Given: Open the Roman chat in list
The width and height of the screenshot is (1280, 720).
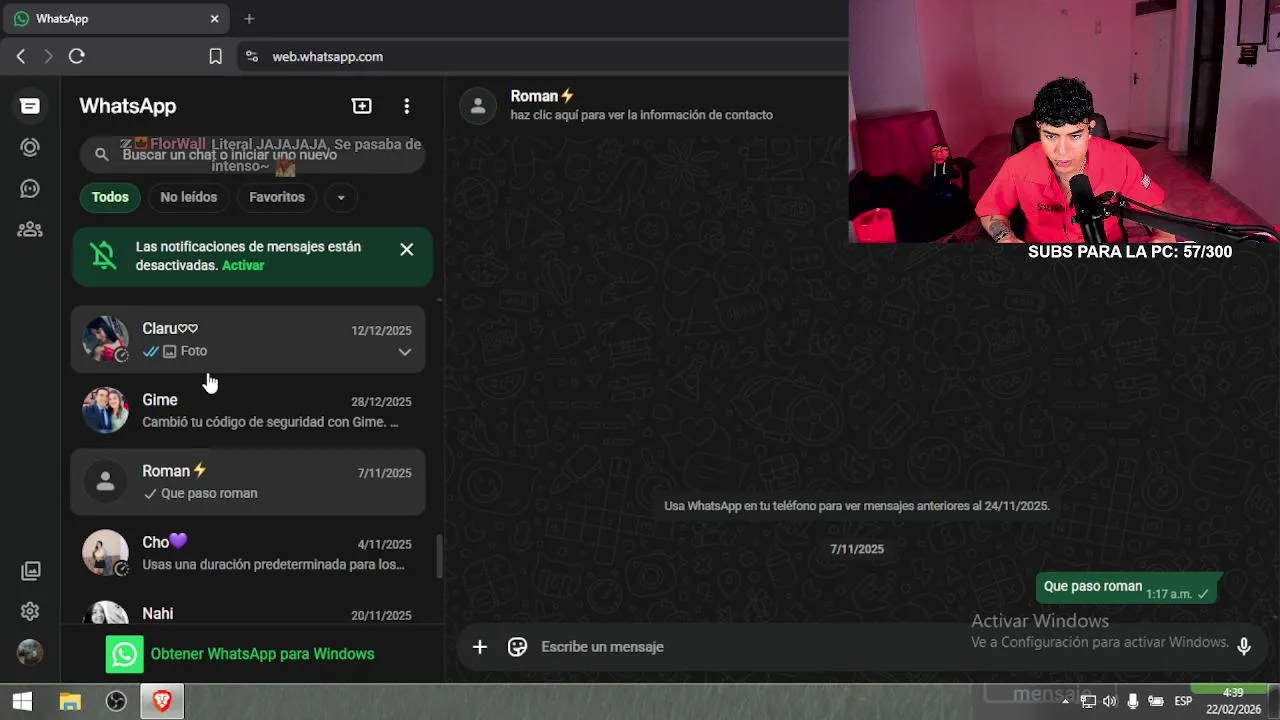Looking at the screenshot, I should point(248,482).
